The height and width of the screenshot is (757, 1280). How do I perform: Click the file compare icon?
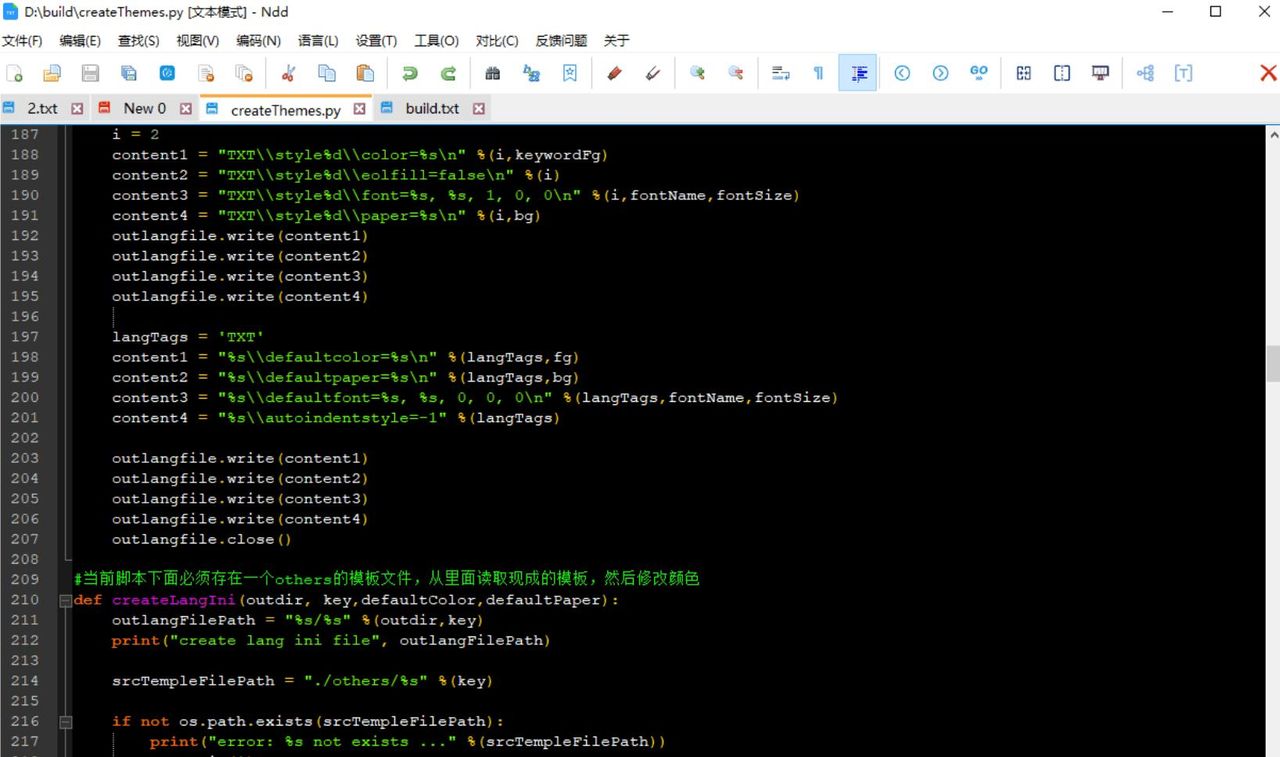pyautogui.click(x=1024, y=73)
